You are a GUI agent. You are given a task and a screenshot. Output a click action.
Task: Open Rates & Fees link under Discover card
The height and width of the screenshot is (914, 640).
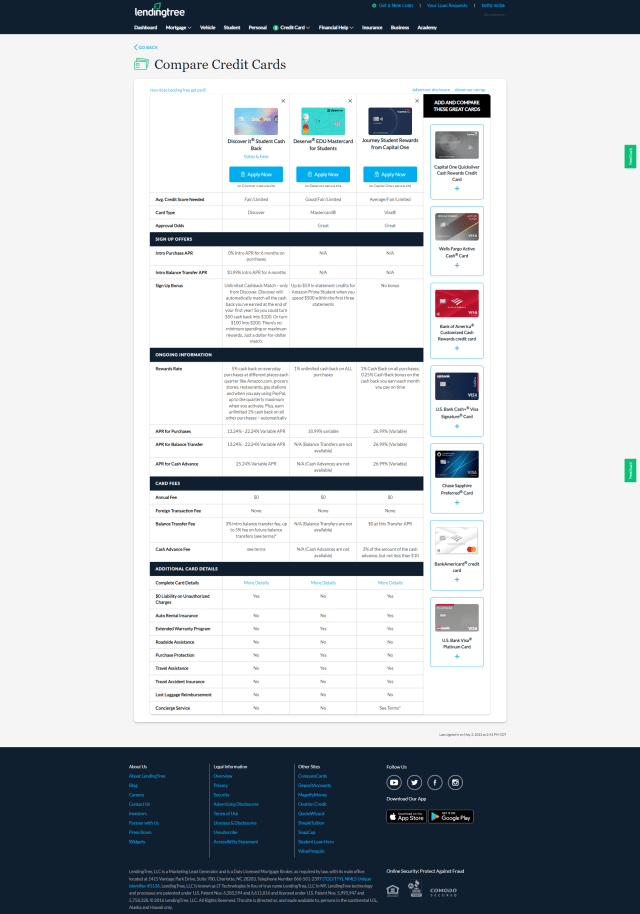256,156
